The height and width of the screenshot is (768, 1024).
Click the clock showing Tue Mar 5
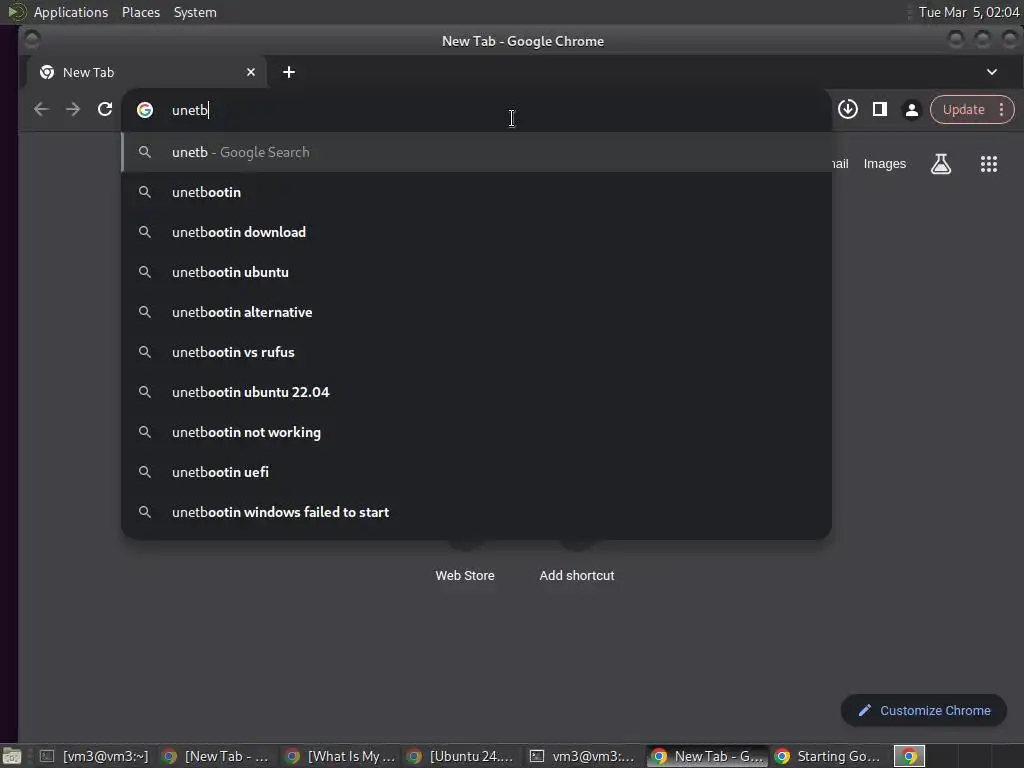coord(968,12)
